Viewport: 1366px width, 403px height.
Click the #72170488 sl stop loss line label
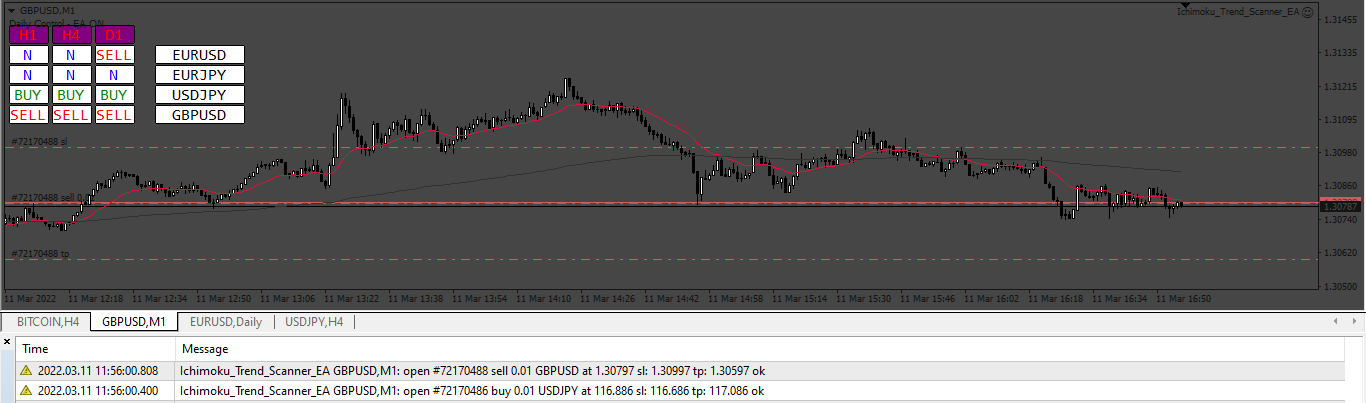(39, 142)
